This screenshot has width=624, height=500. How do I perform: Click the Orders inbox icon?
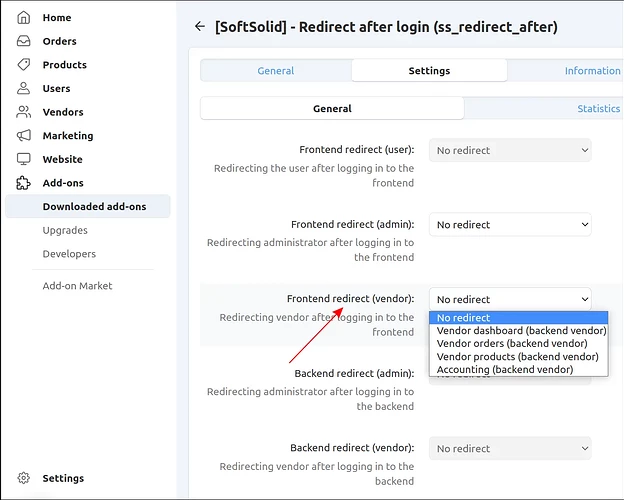click(23, 41)
